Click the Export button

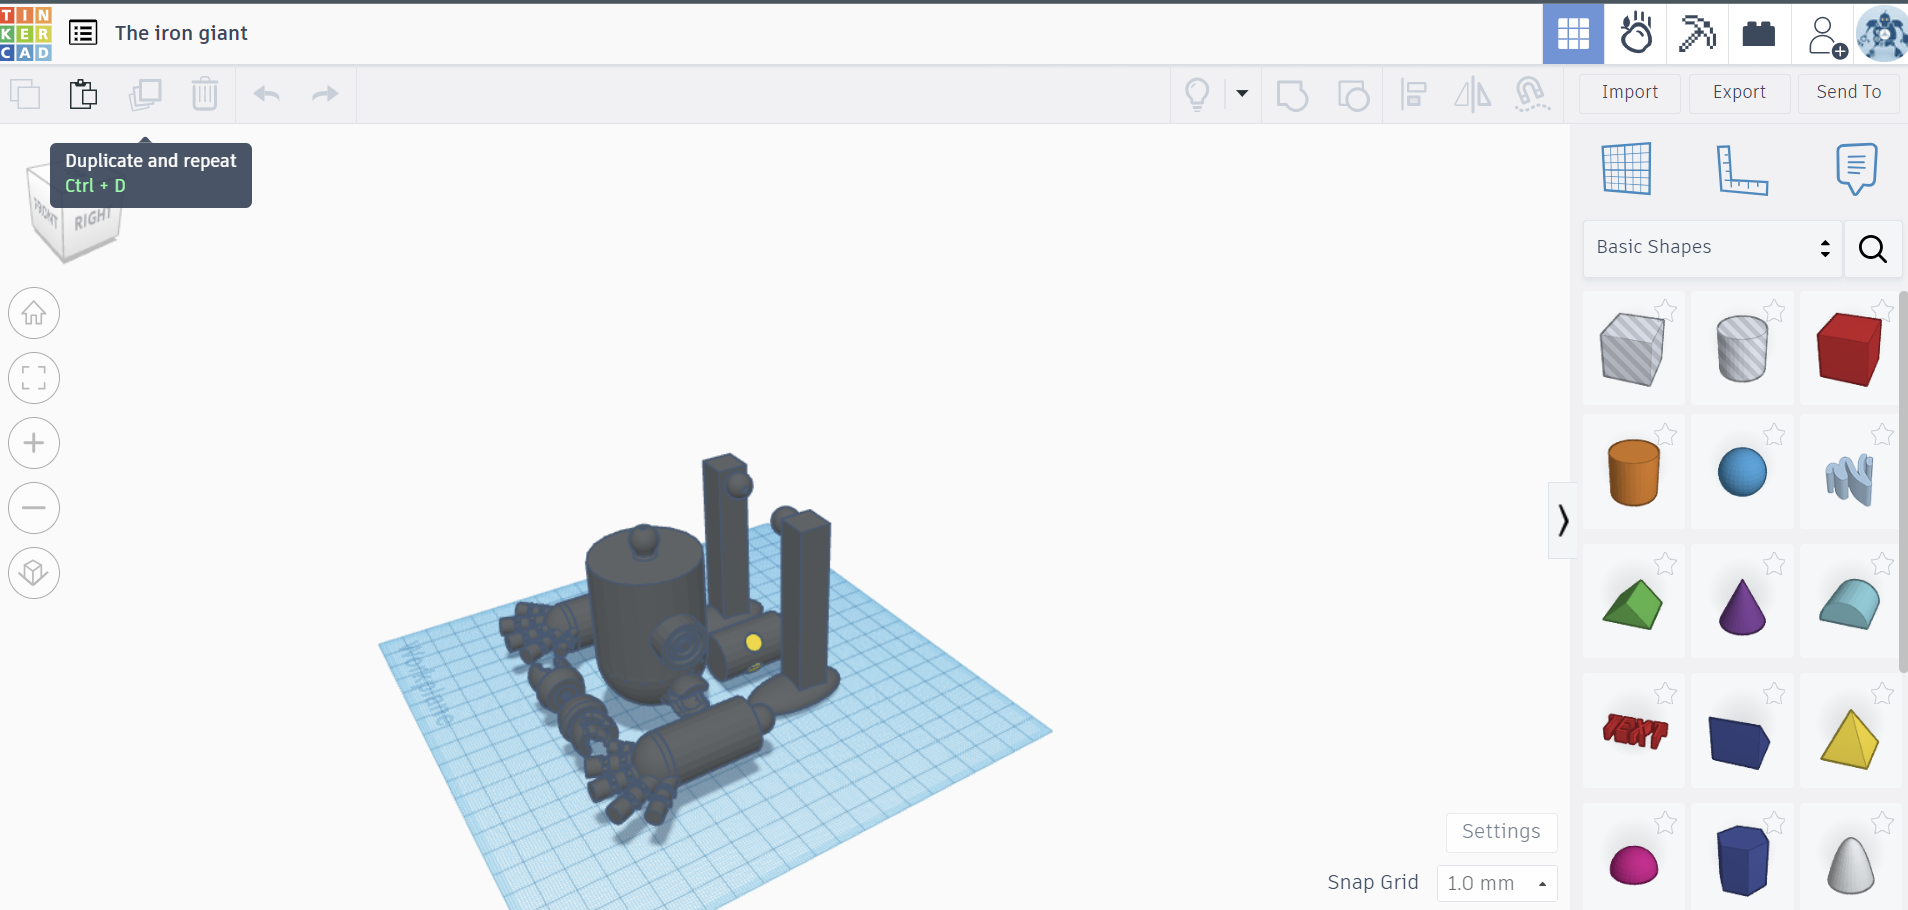[1739, 92]
